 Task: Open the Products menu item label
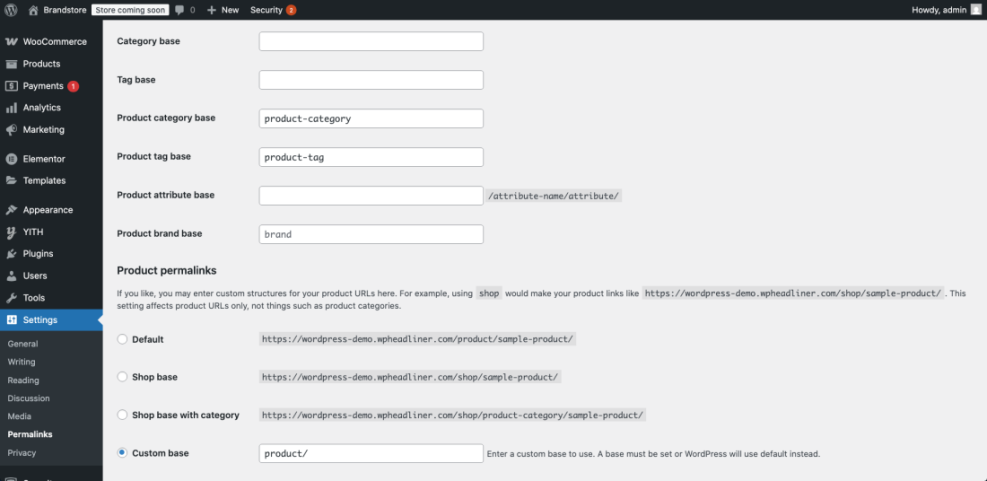(42, 64)
